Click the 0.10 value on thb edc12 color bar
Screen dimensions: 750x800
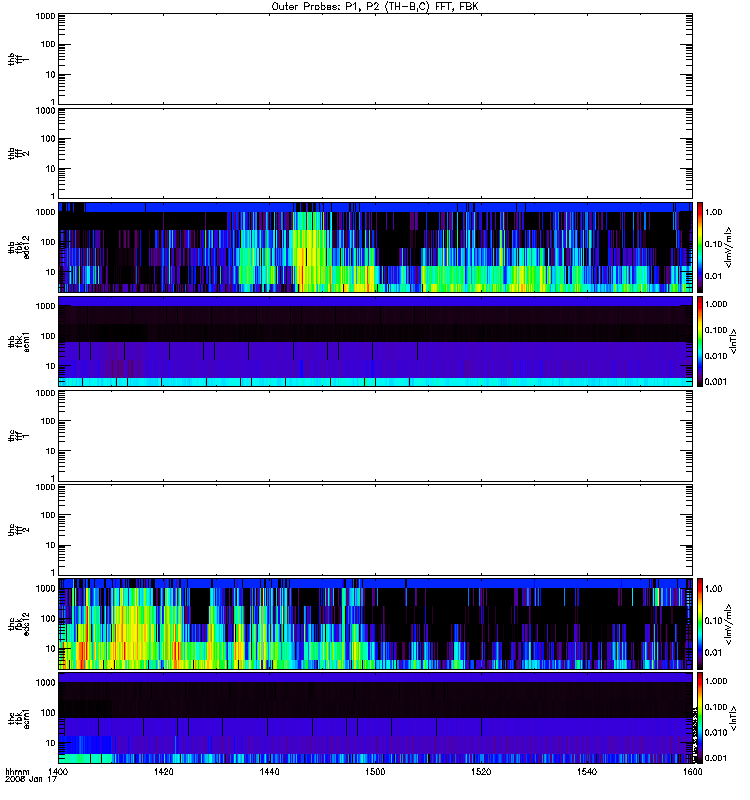[x=713, y=244]
